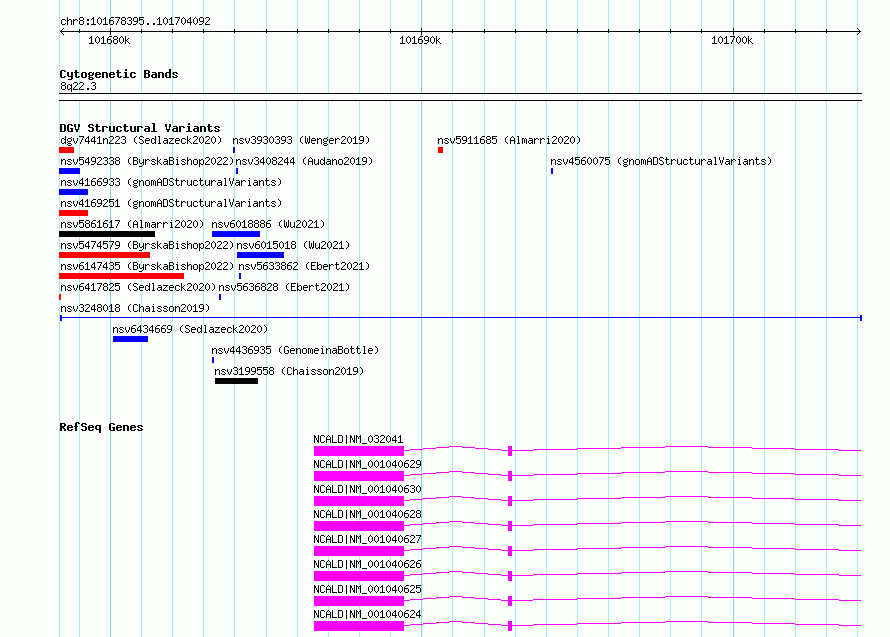
Task: Click the blue bar under nsv5492338
Action: point(69,171)
